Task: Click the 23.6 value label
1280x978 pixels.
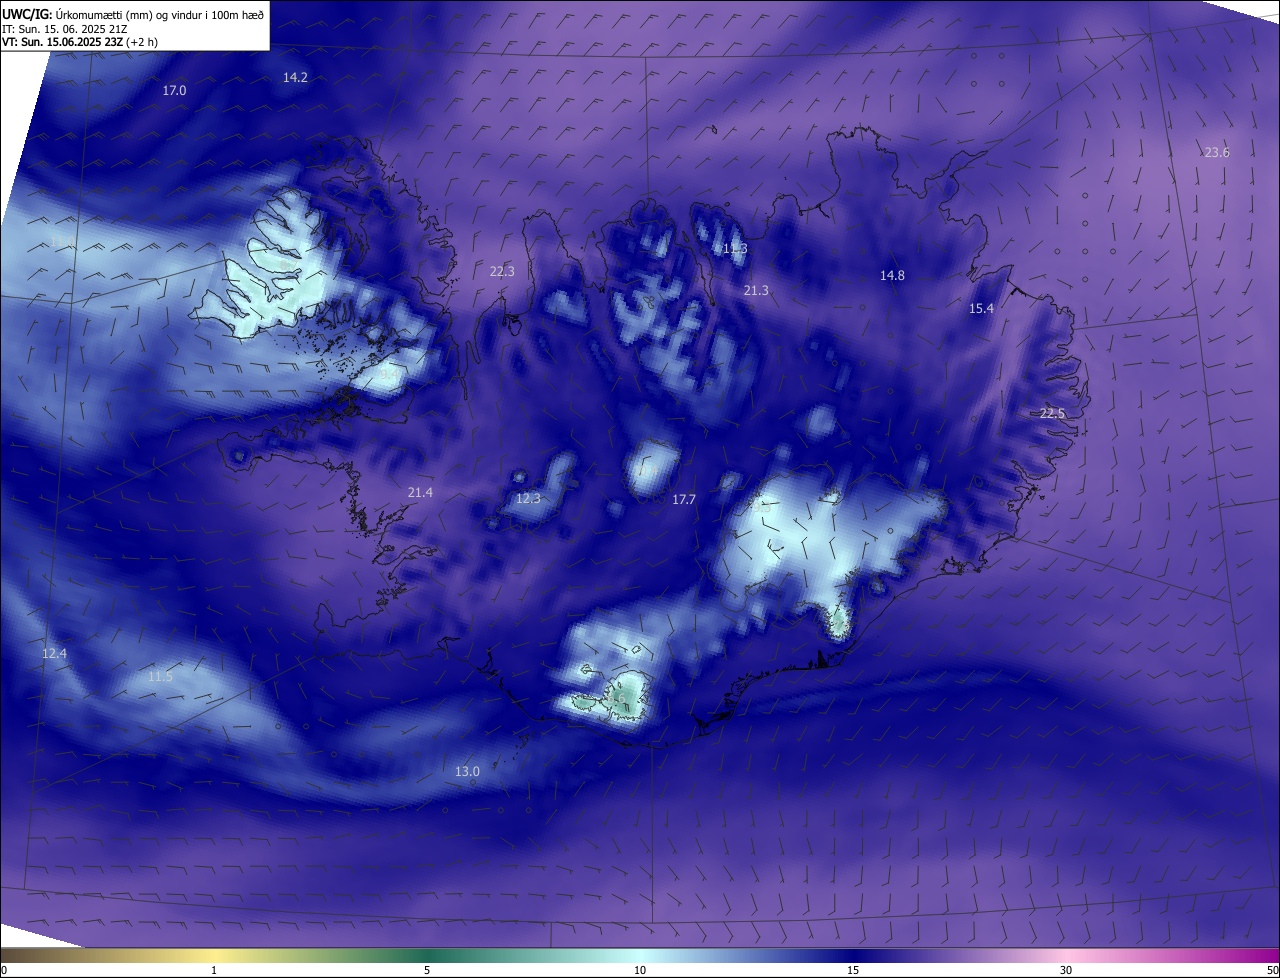Action: tap(1217, 152)
